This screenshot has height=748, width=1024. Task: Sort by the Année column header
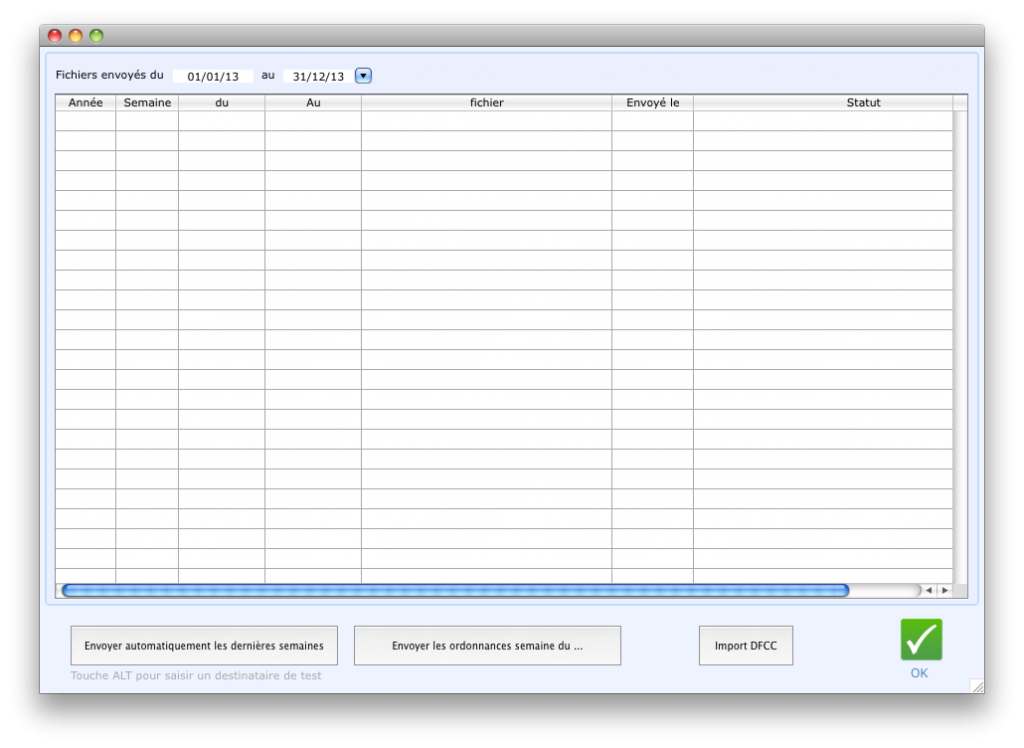(86, 103)
